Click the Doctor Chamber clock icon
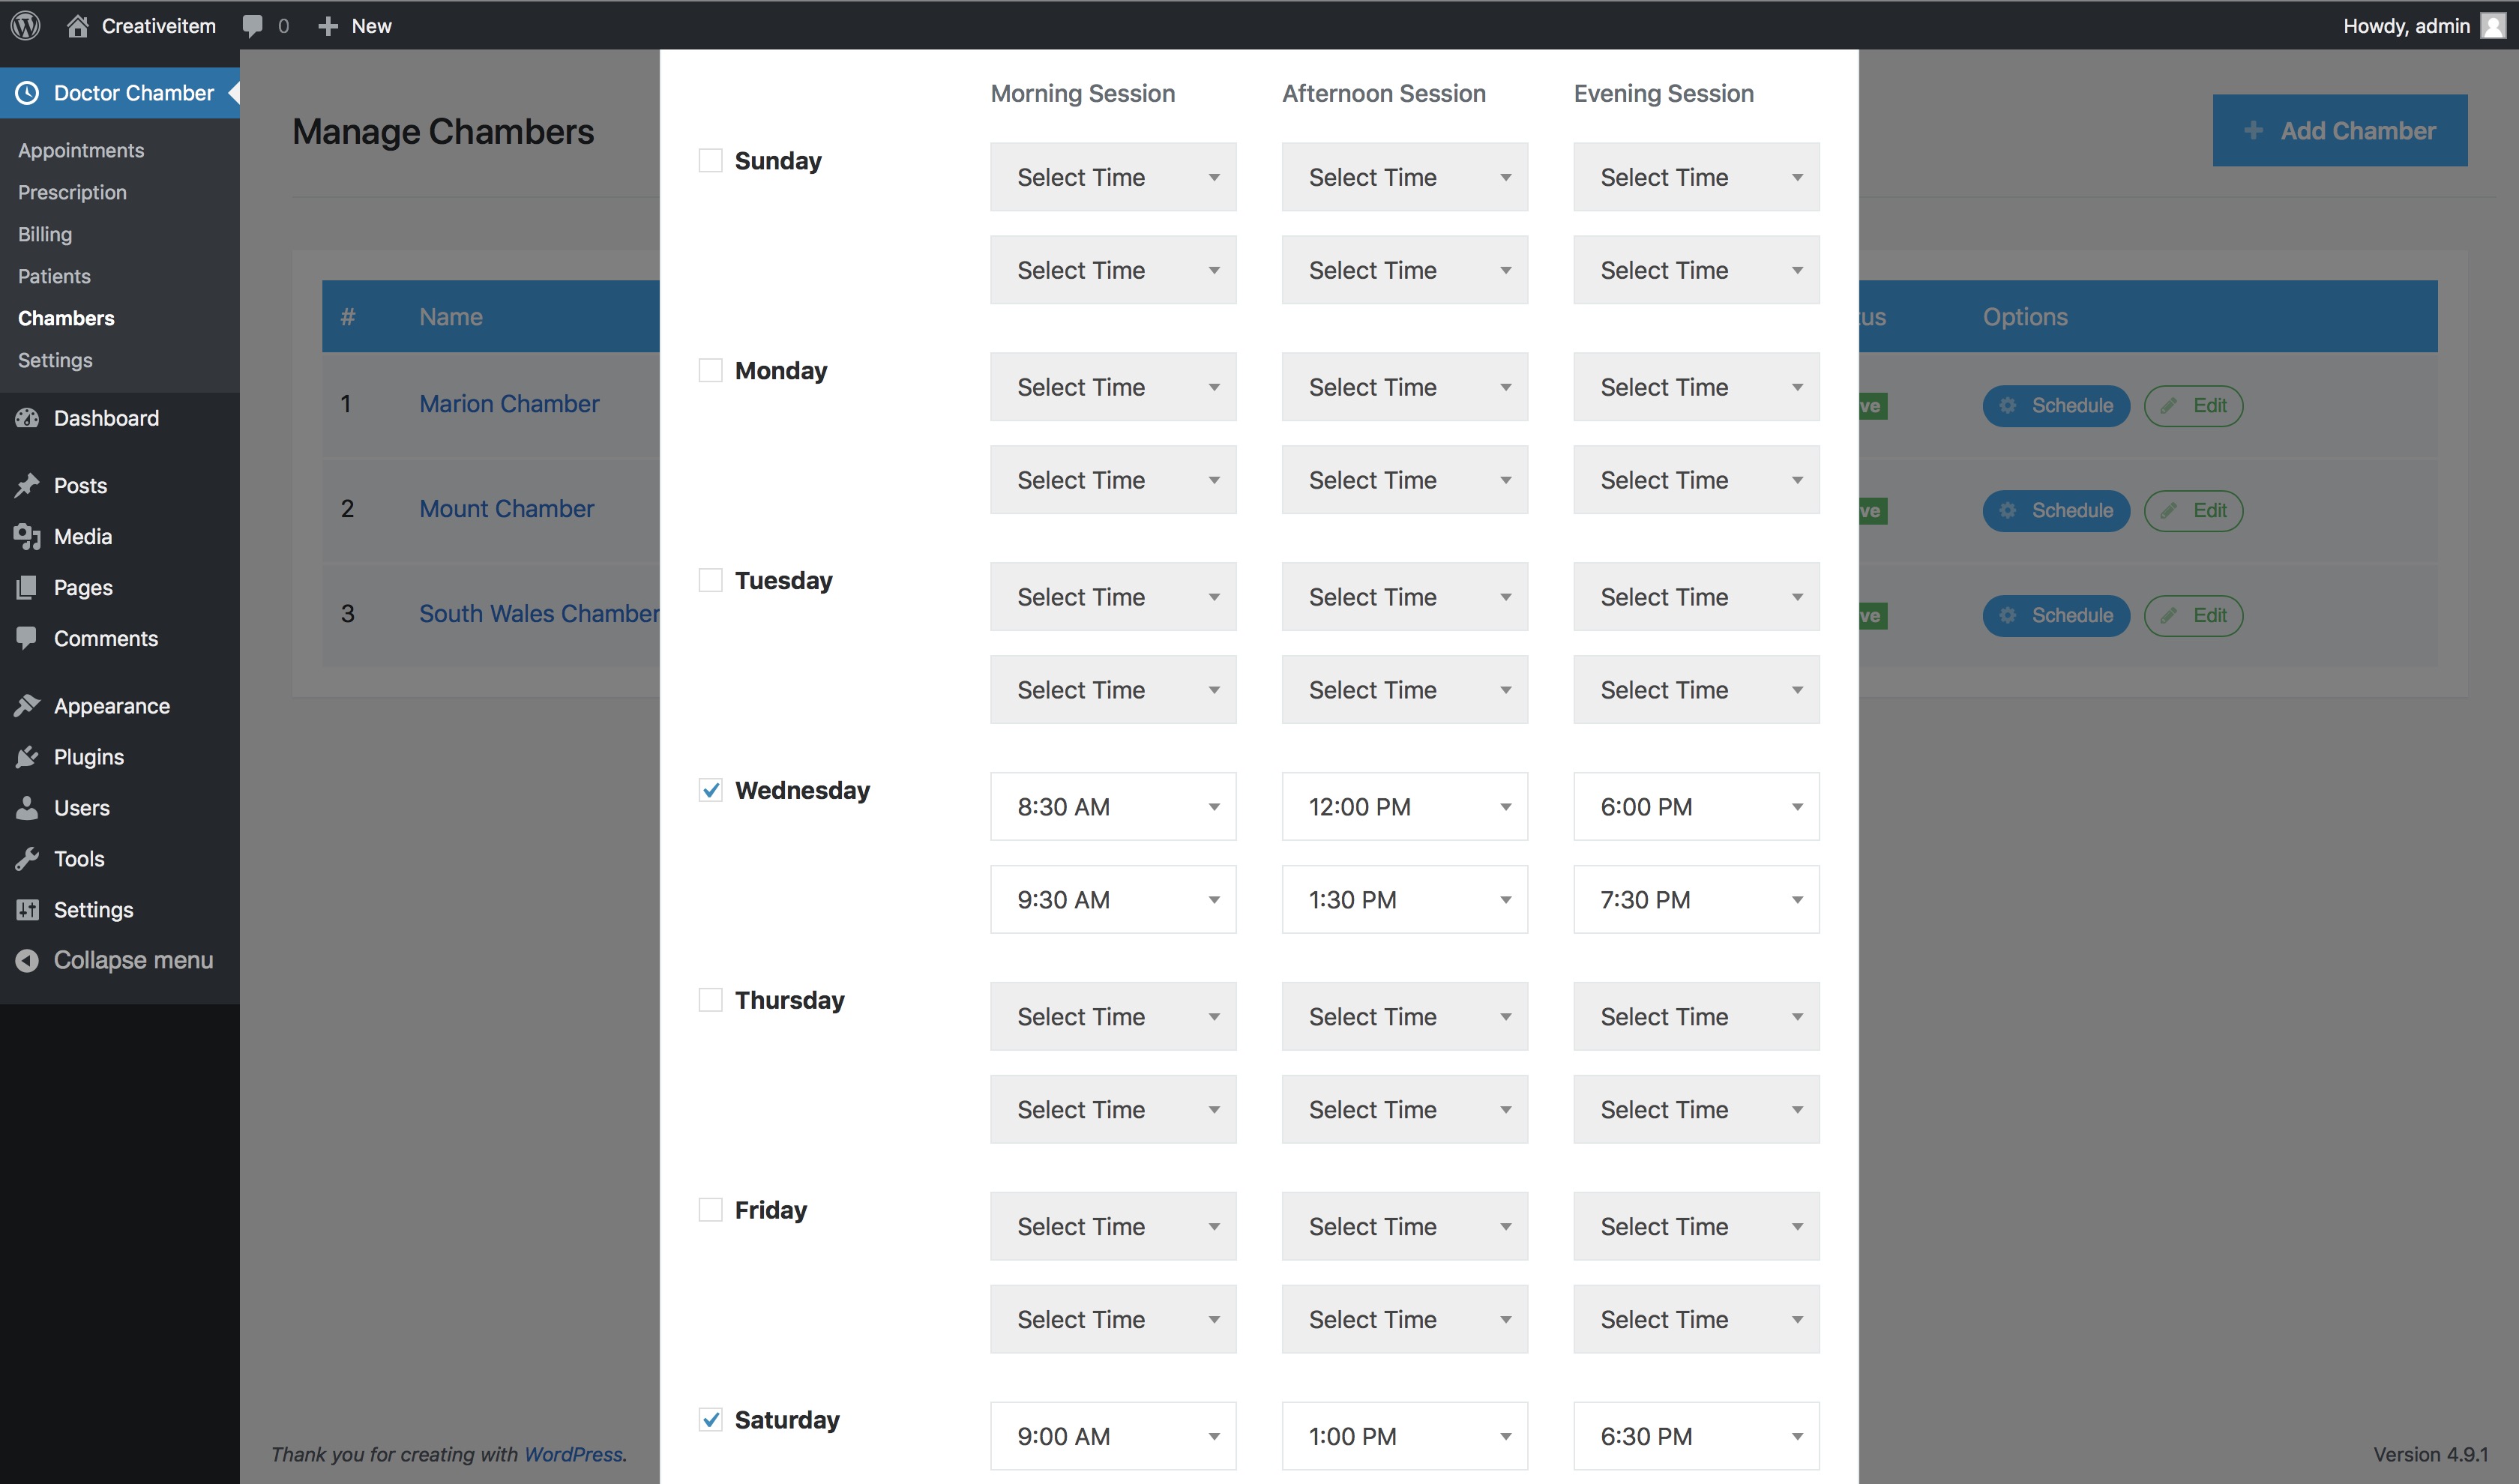This screenshot has width=2519, height=1484. [28, 93]
